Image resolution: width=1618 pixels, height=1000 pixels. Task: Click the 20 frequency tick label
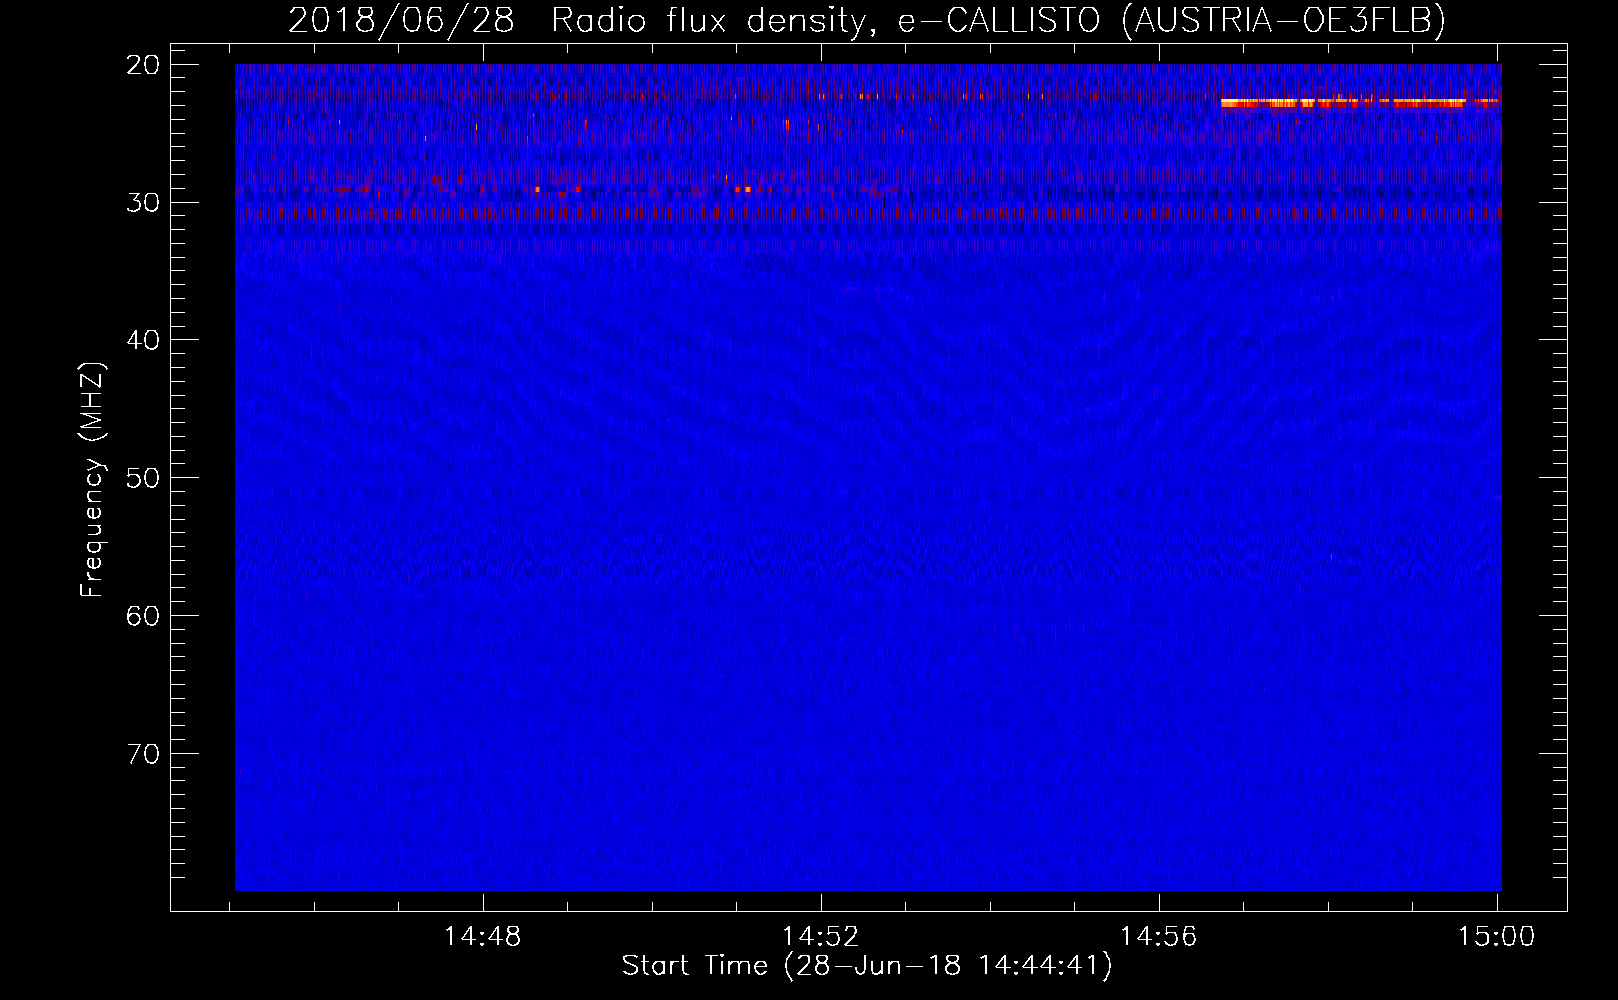[144, 65]
